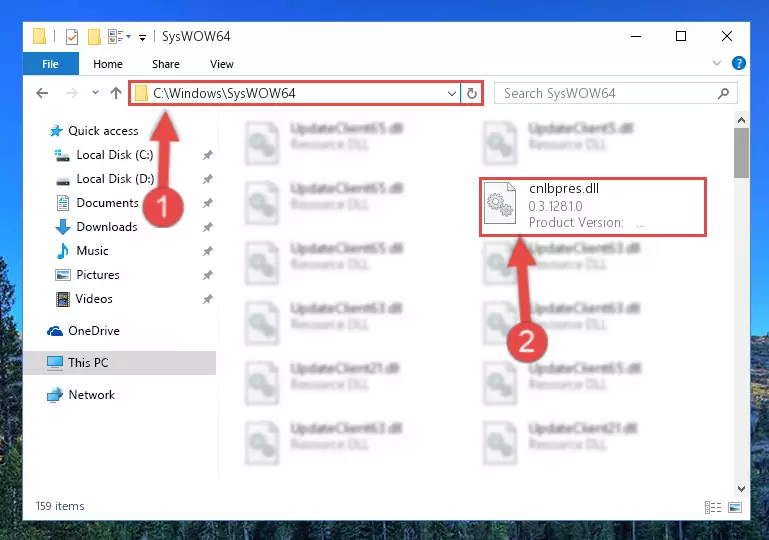Viewport: 769px width, 540px height.
Task: Switch to large icons view in status bar
Action: [x=735, y=507]
